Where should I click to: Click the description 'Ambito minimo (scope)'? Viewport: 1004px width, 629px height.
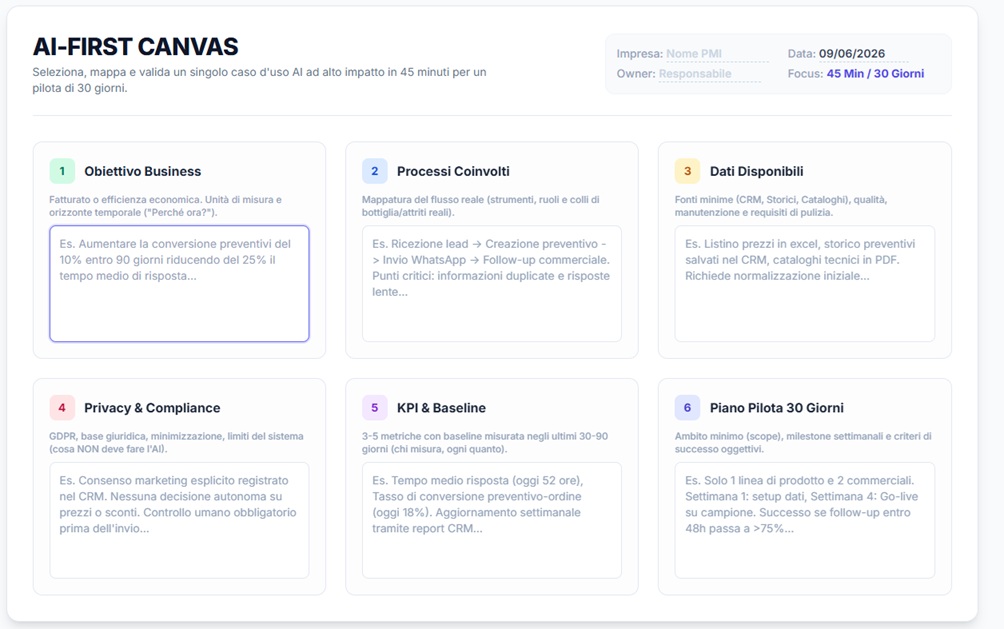tap(803, 443)
